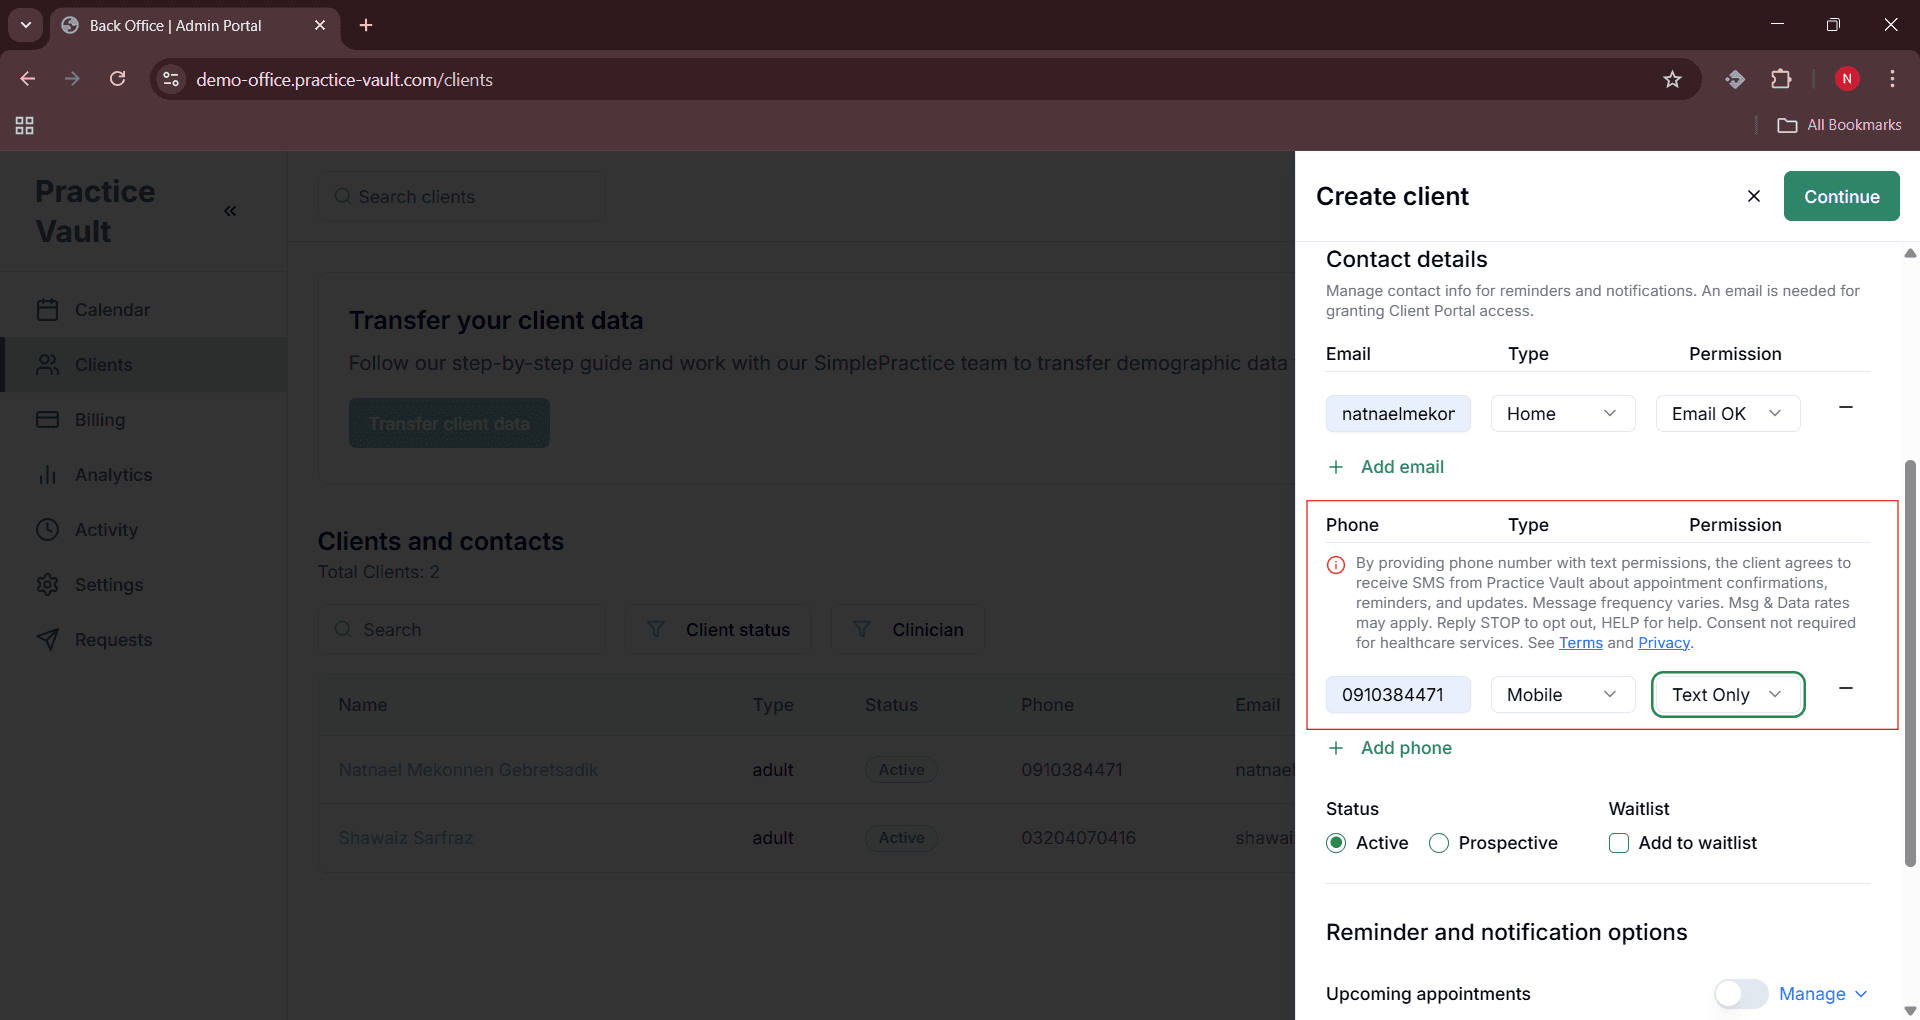Open the Email OK permission dropdown

tap(1727, 413)
